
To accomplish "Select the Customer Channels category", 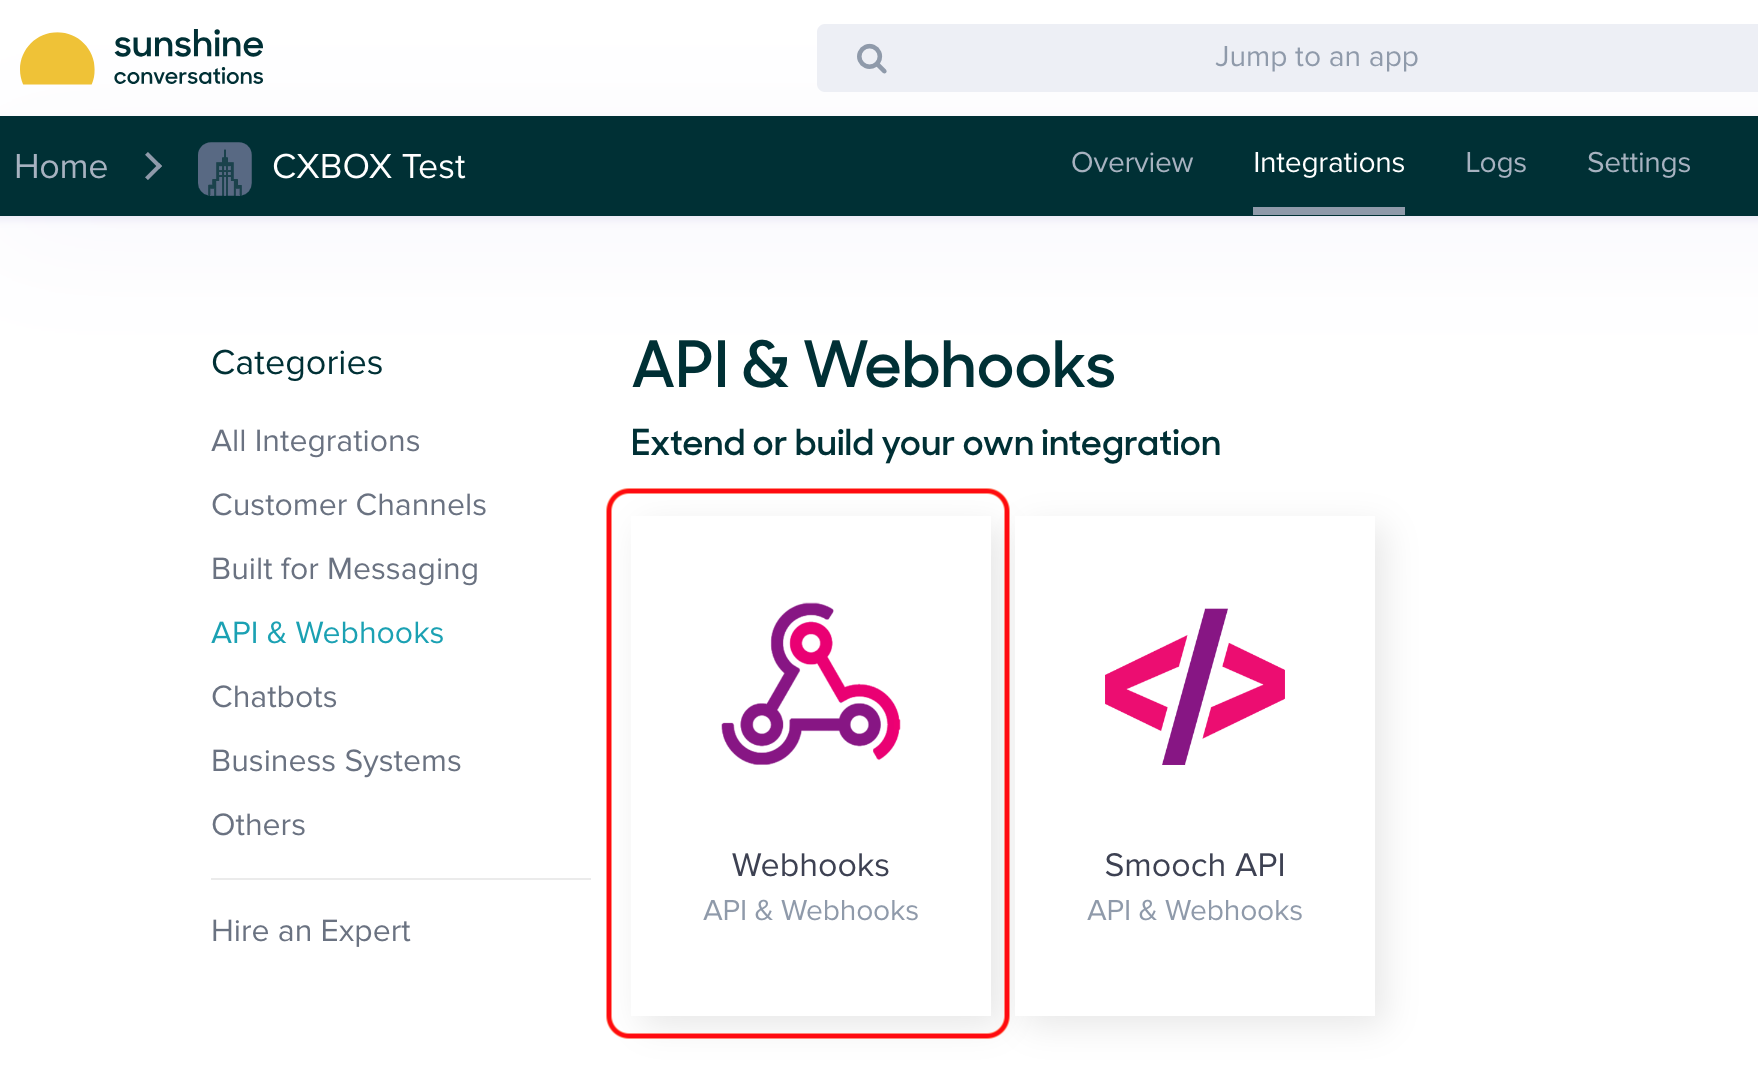I will (x=349, y=505).
